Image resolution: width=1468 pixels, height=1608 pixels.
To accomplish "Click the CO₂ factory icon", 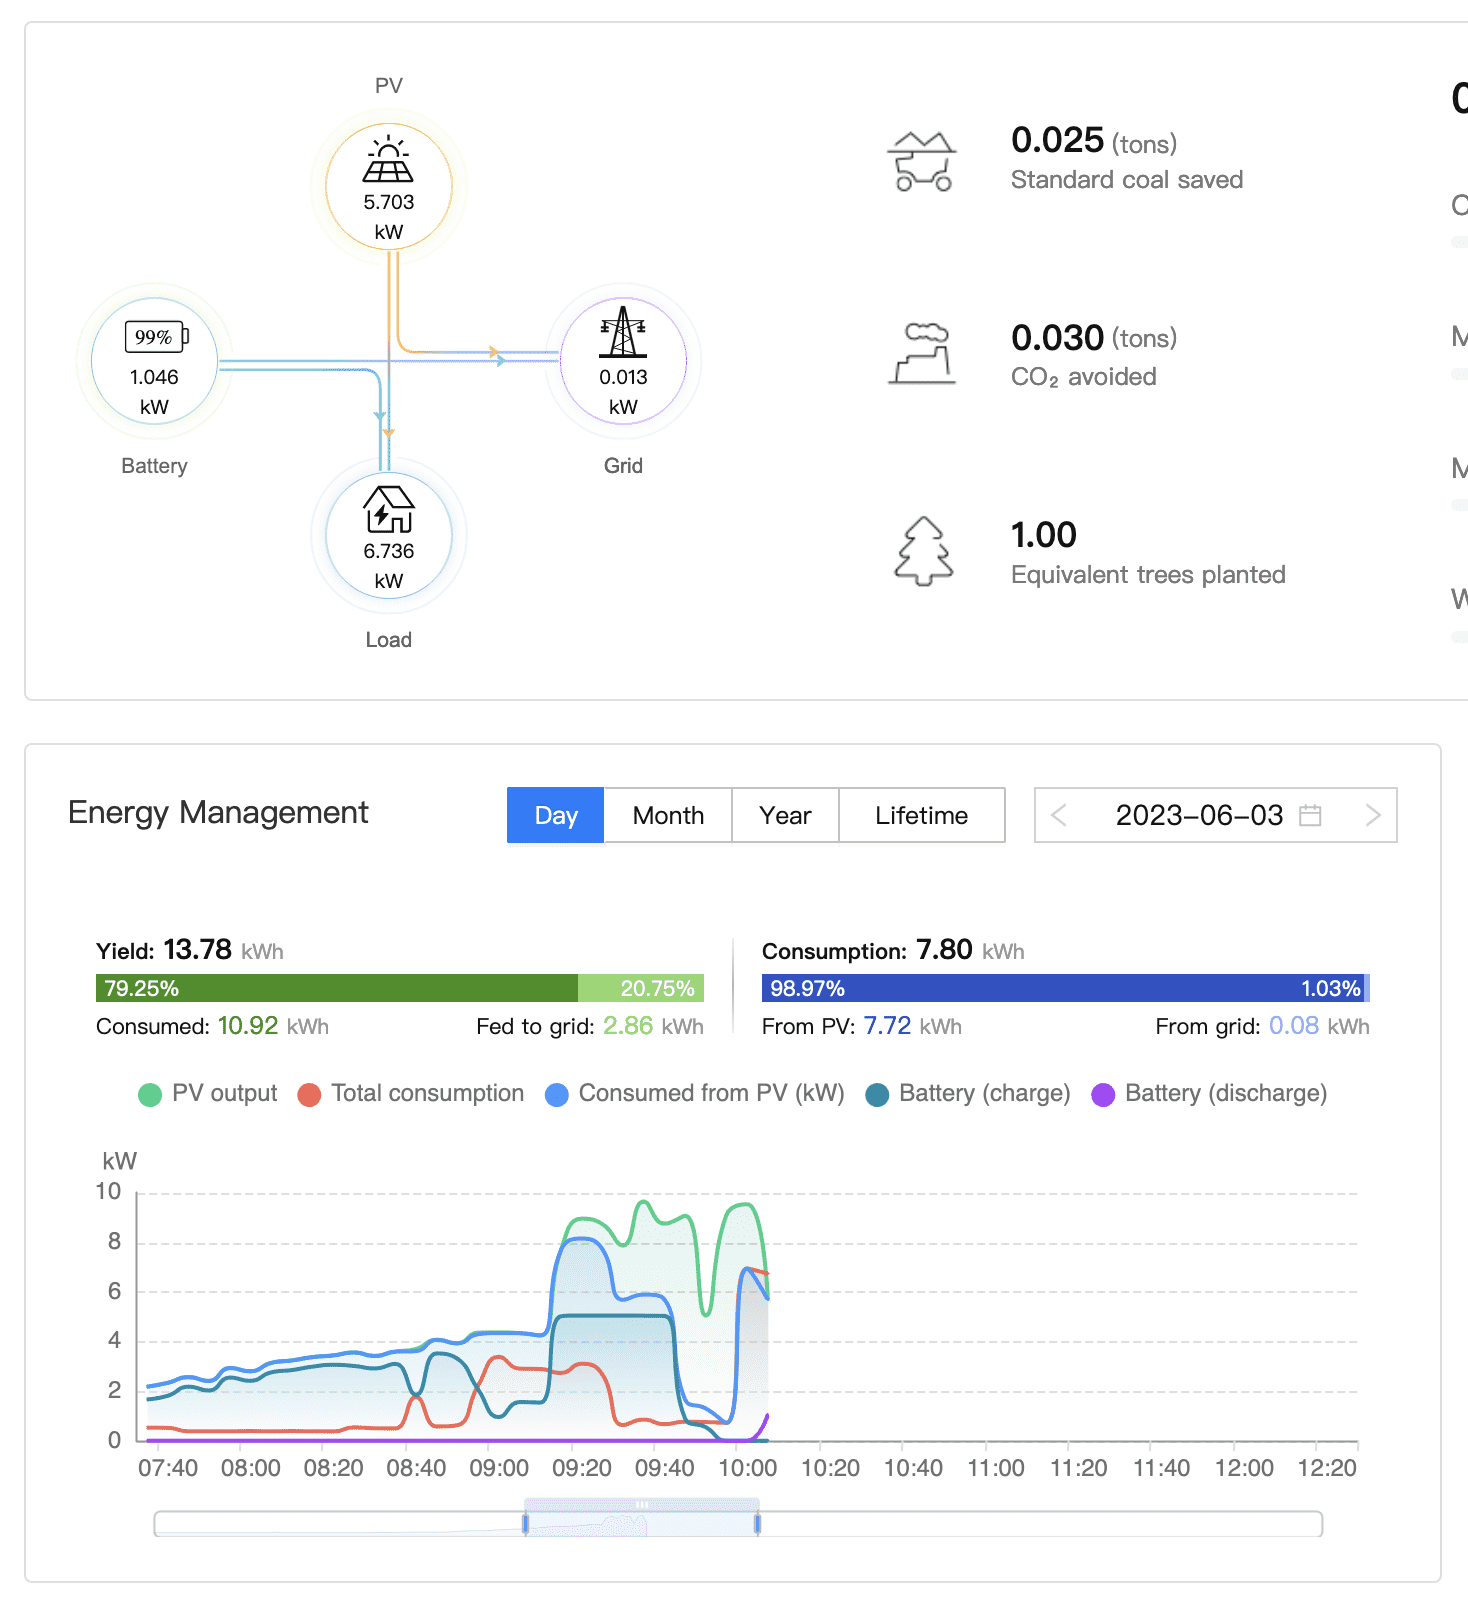I will [x=922, y=354].
